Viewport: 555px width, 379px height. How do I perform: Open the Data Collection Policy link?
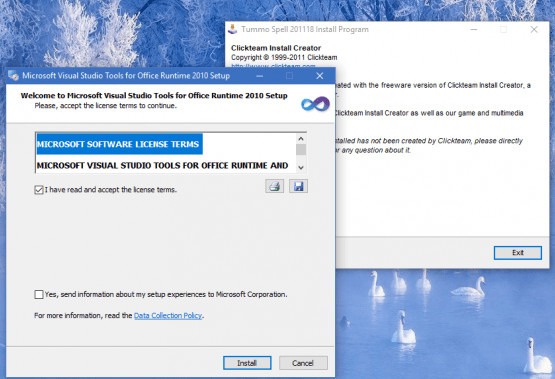[168, 315]
